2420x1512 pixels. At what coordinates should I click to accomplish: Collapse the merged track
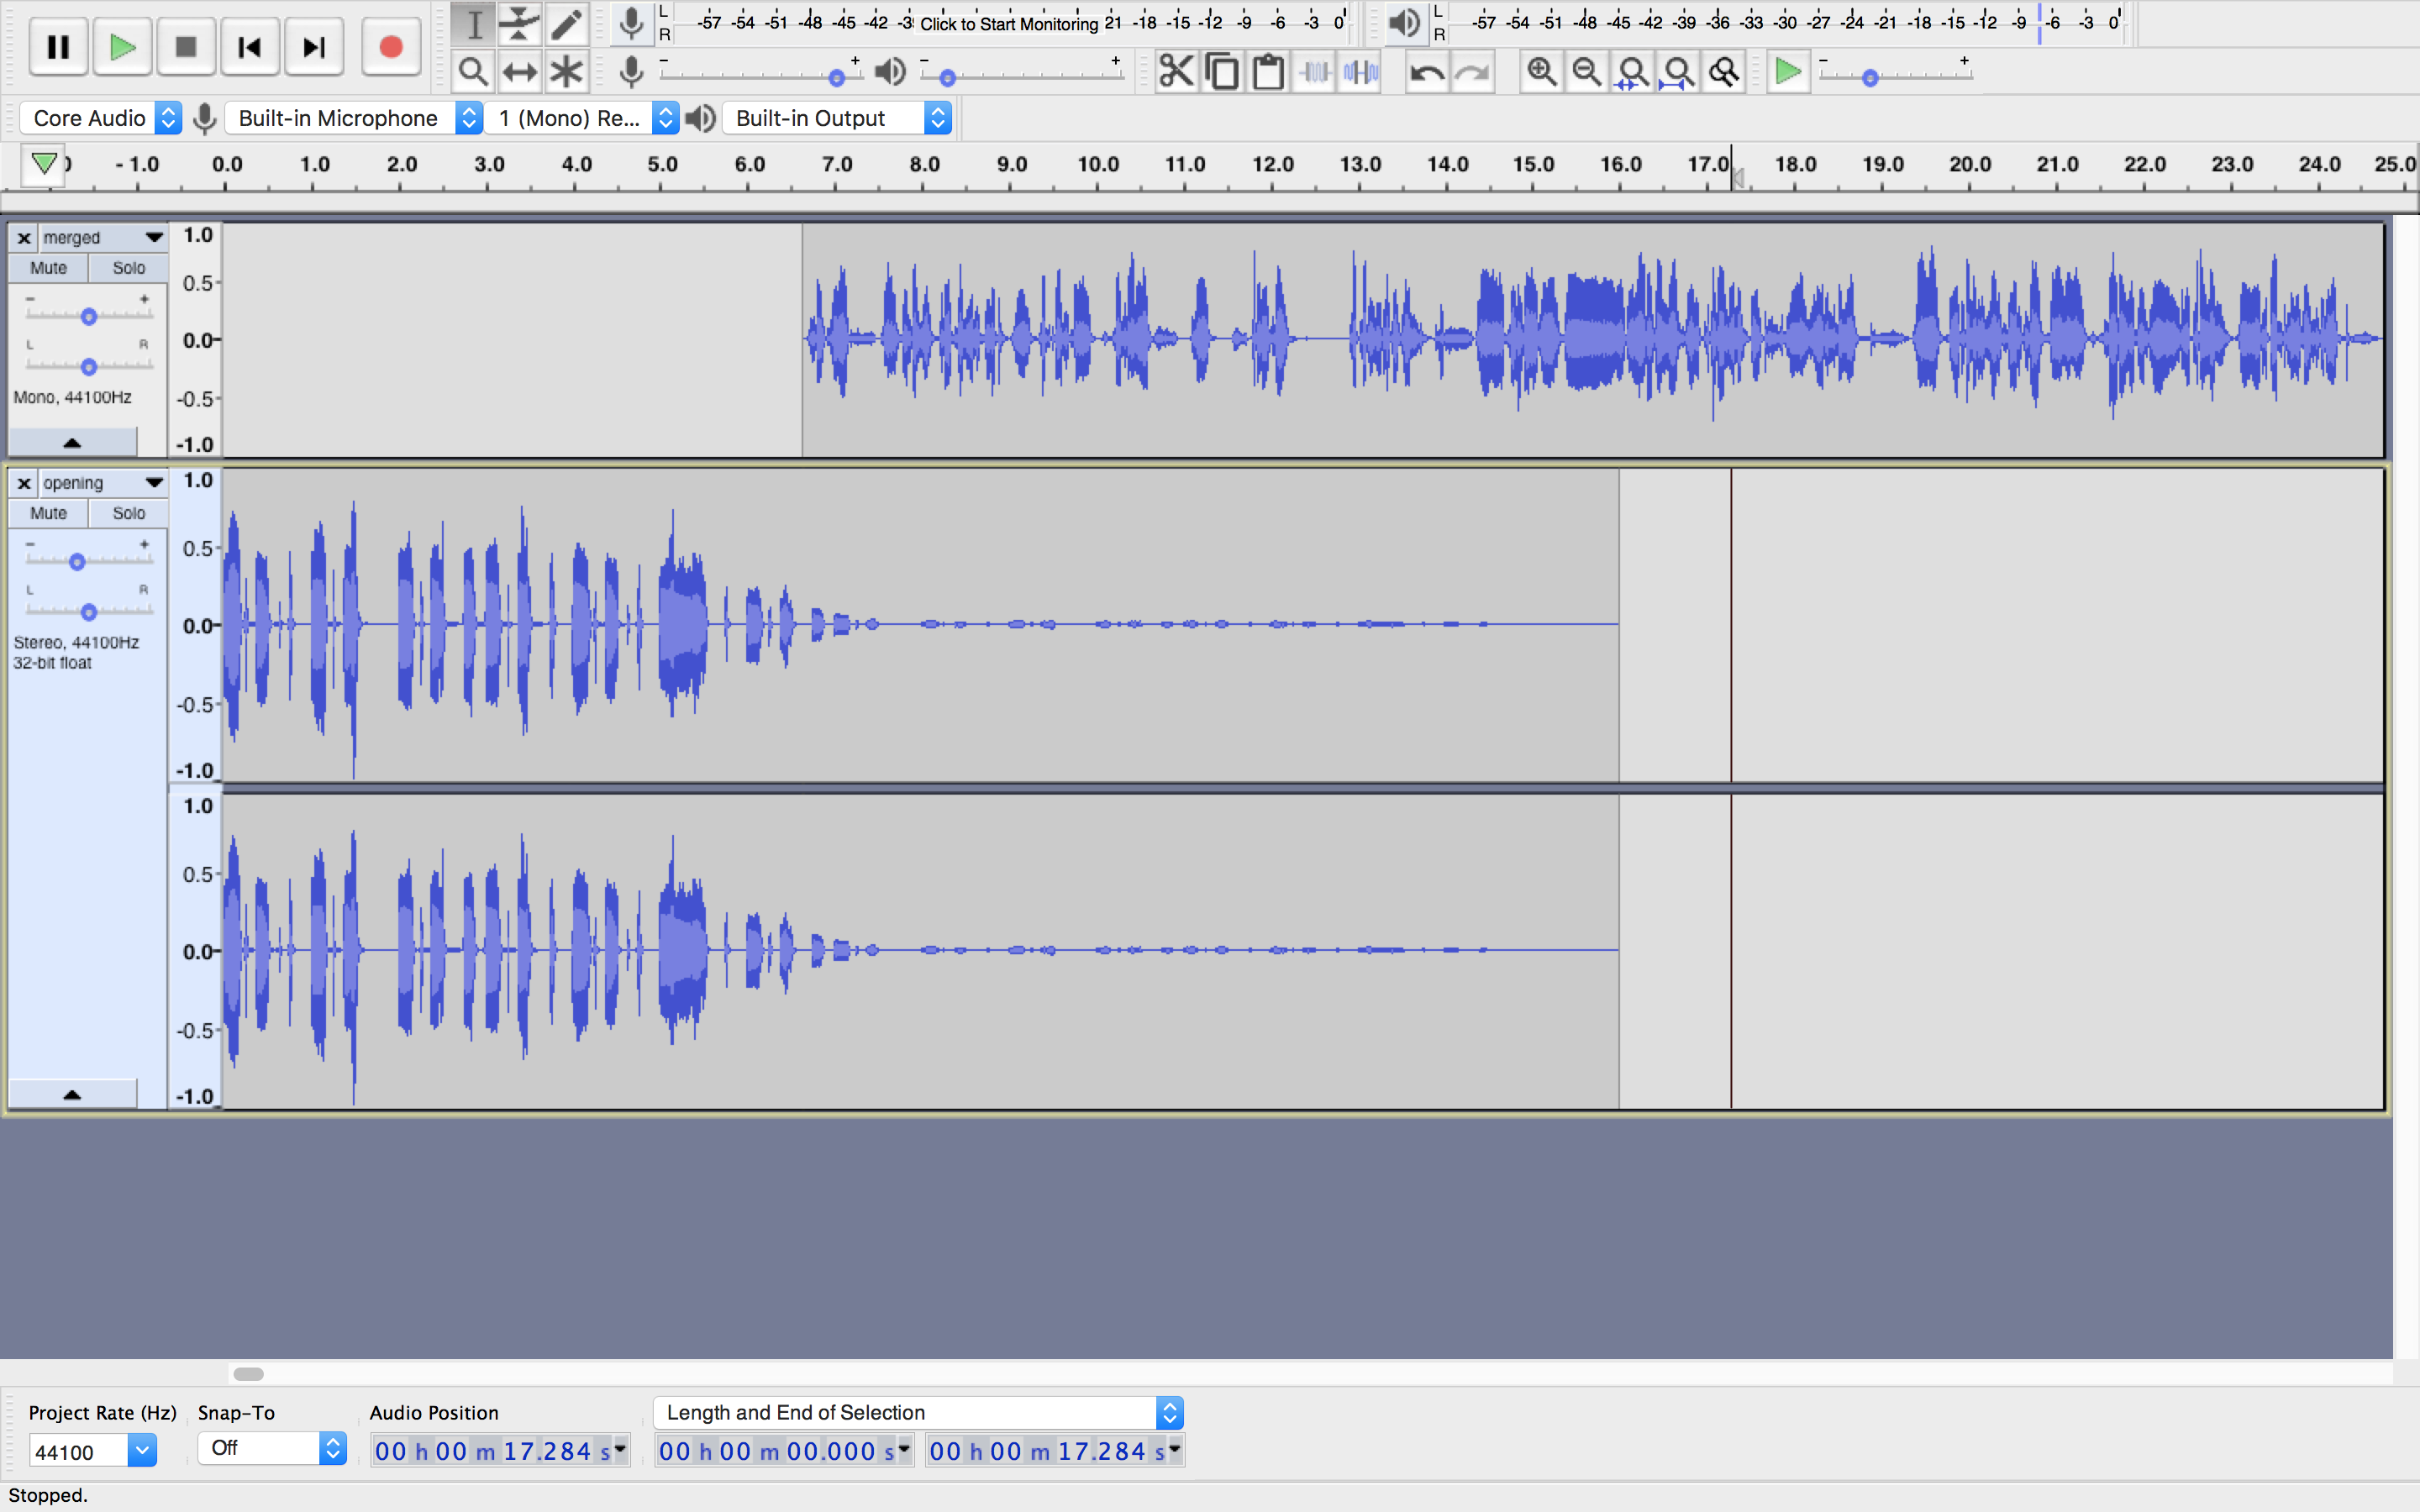pyautogui.click(x=72, y=442)
